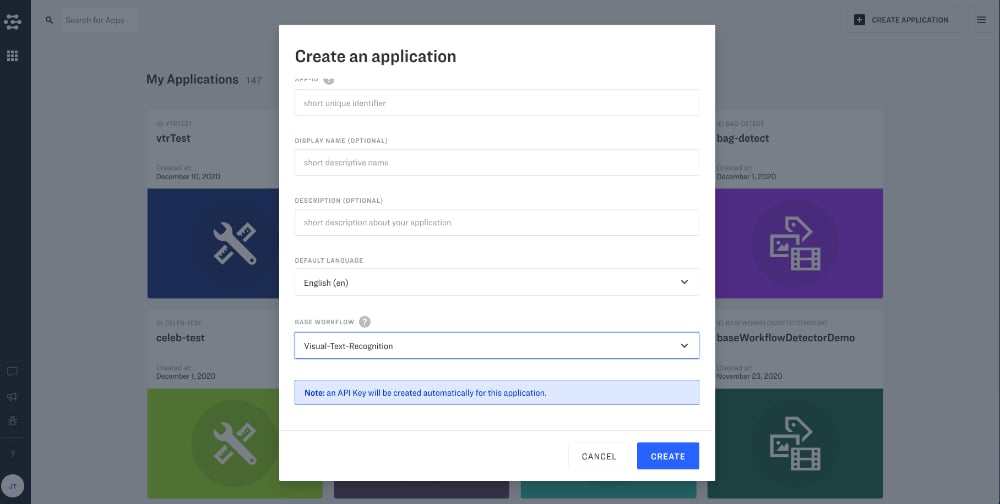Open the help question mark in sidebar
This screenshot has width=1000, height=504.
12,455
